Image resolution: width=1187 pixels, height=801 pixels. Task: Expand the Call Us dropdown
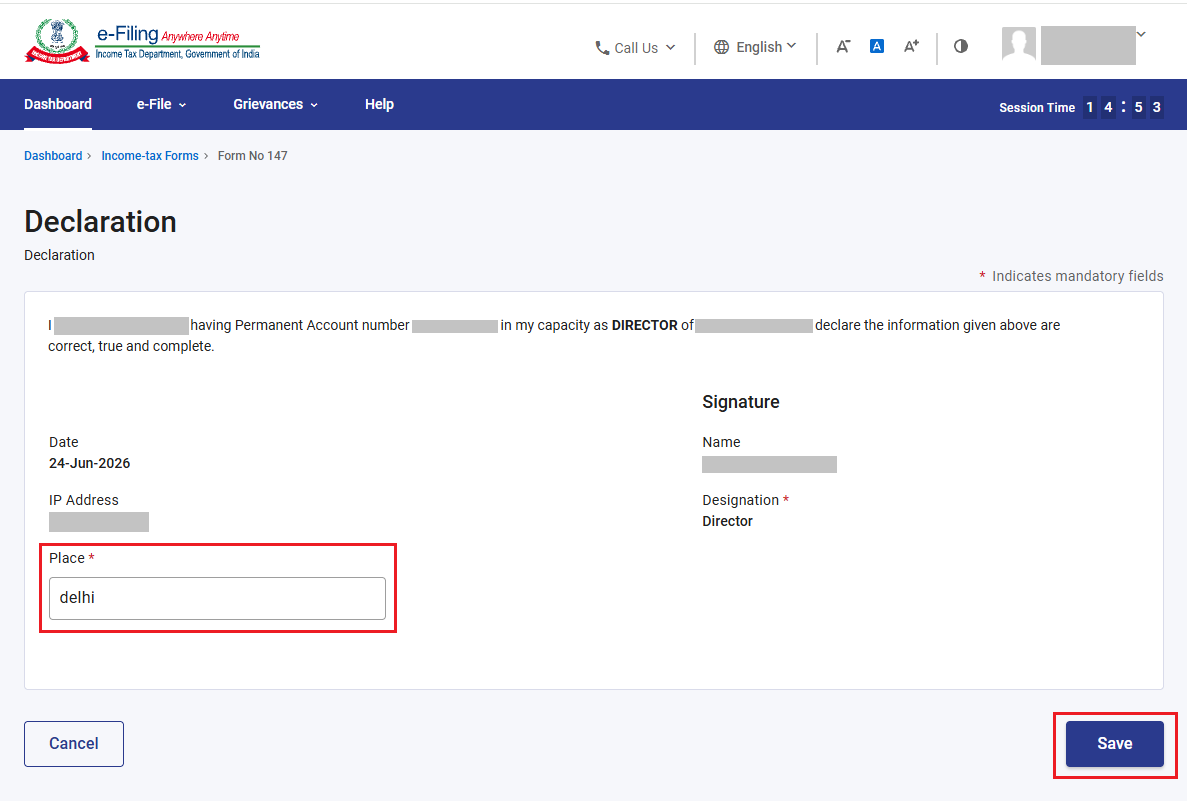[635, 48]
